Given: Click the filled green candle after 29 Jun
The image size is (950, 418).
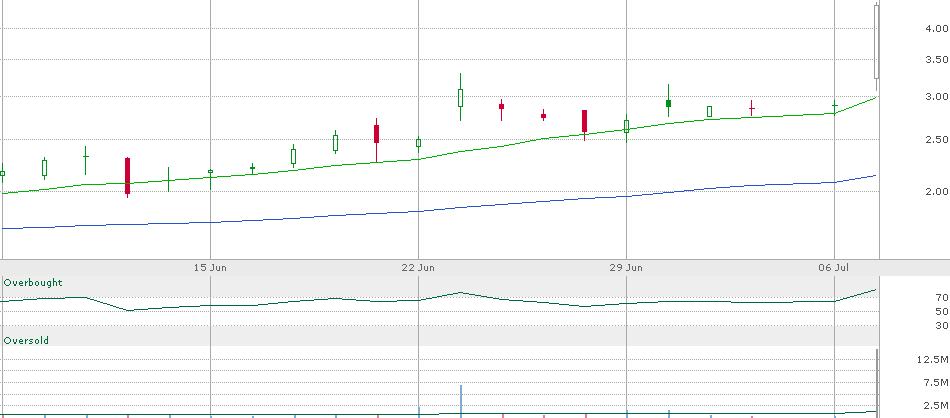Looking at the screenshot, I should [x=668, y=104].
